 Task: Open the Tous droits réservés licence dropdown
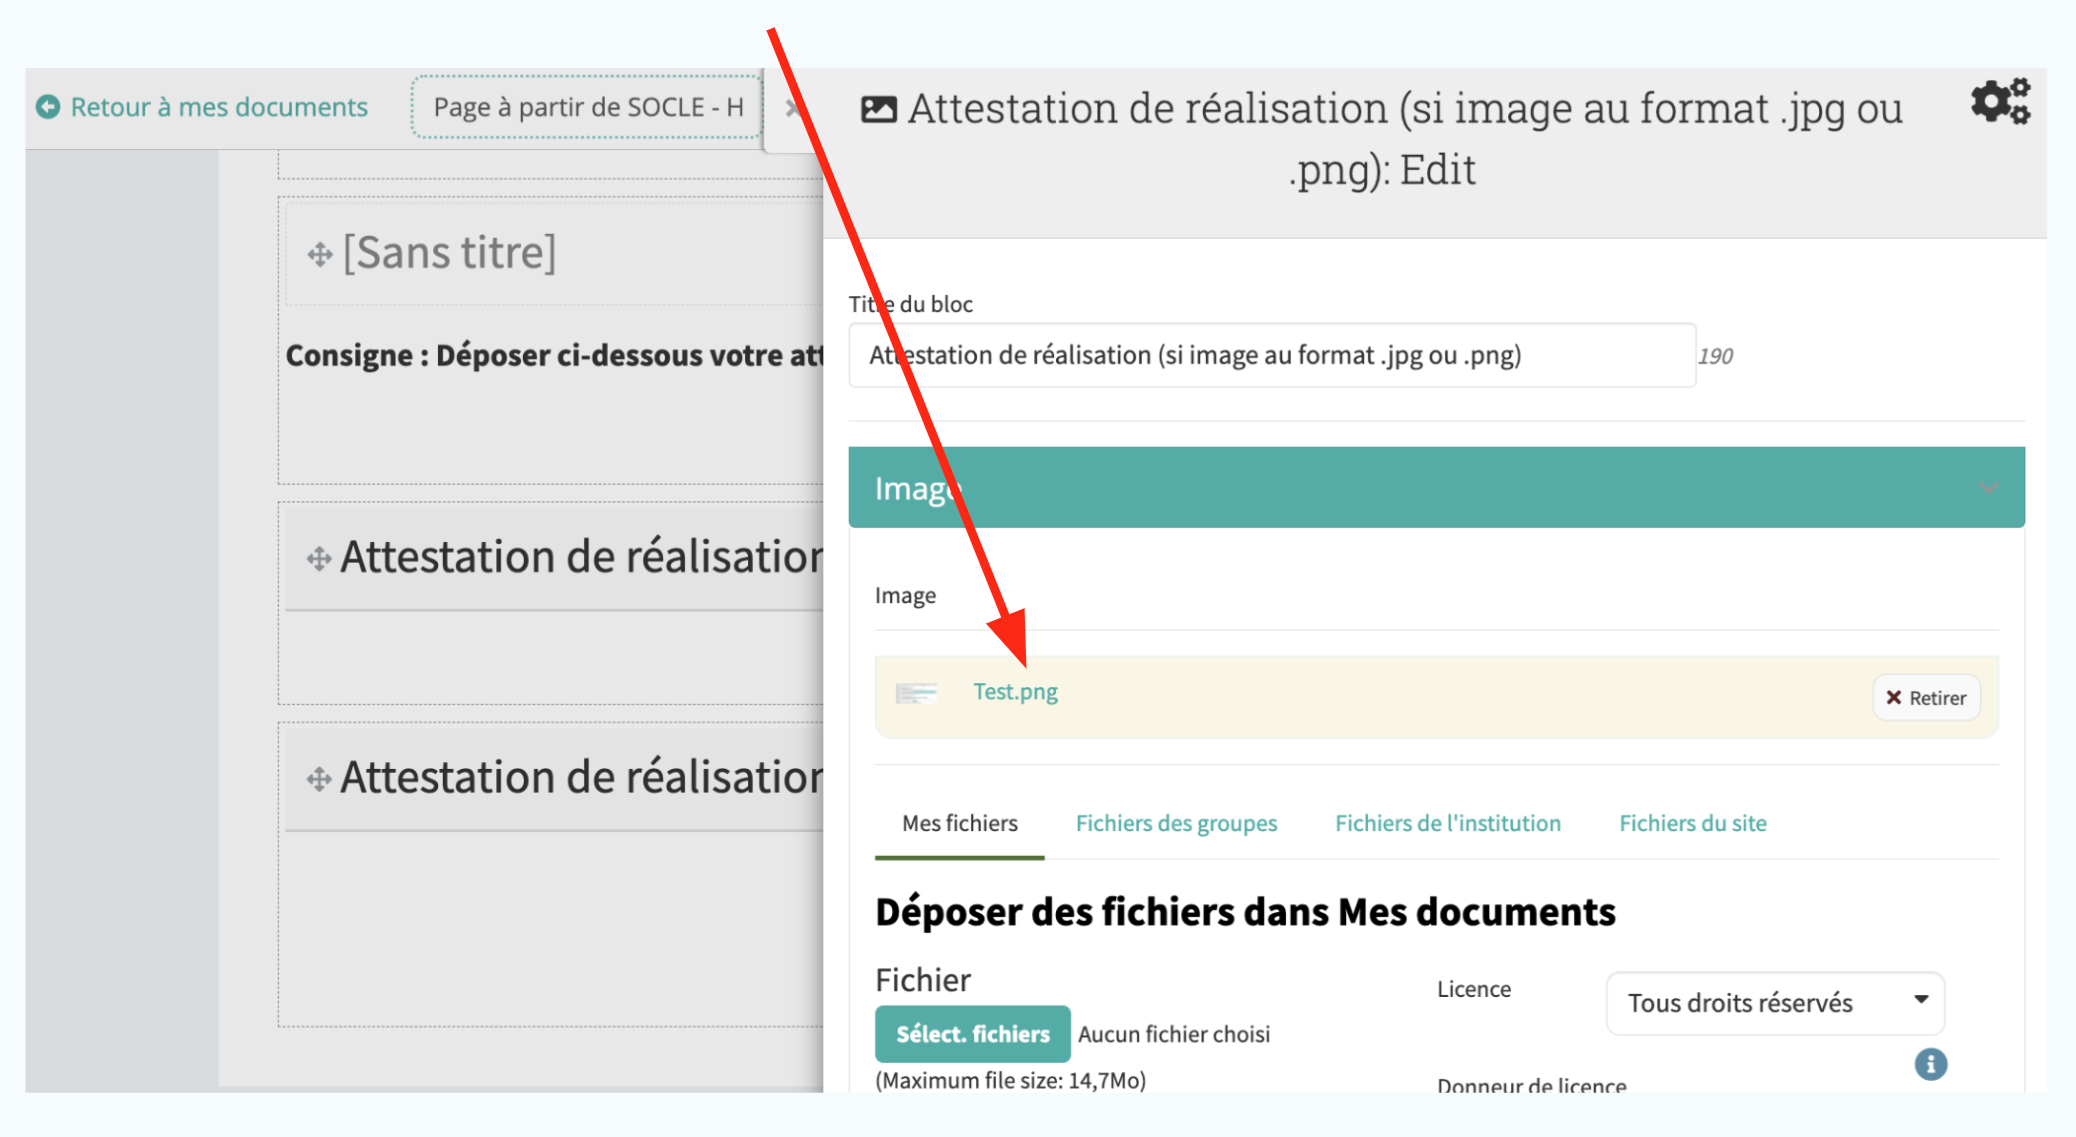pyautogui.click(x=1774, y=1003)
